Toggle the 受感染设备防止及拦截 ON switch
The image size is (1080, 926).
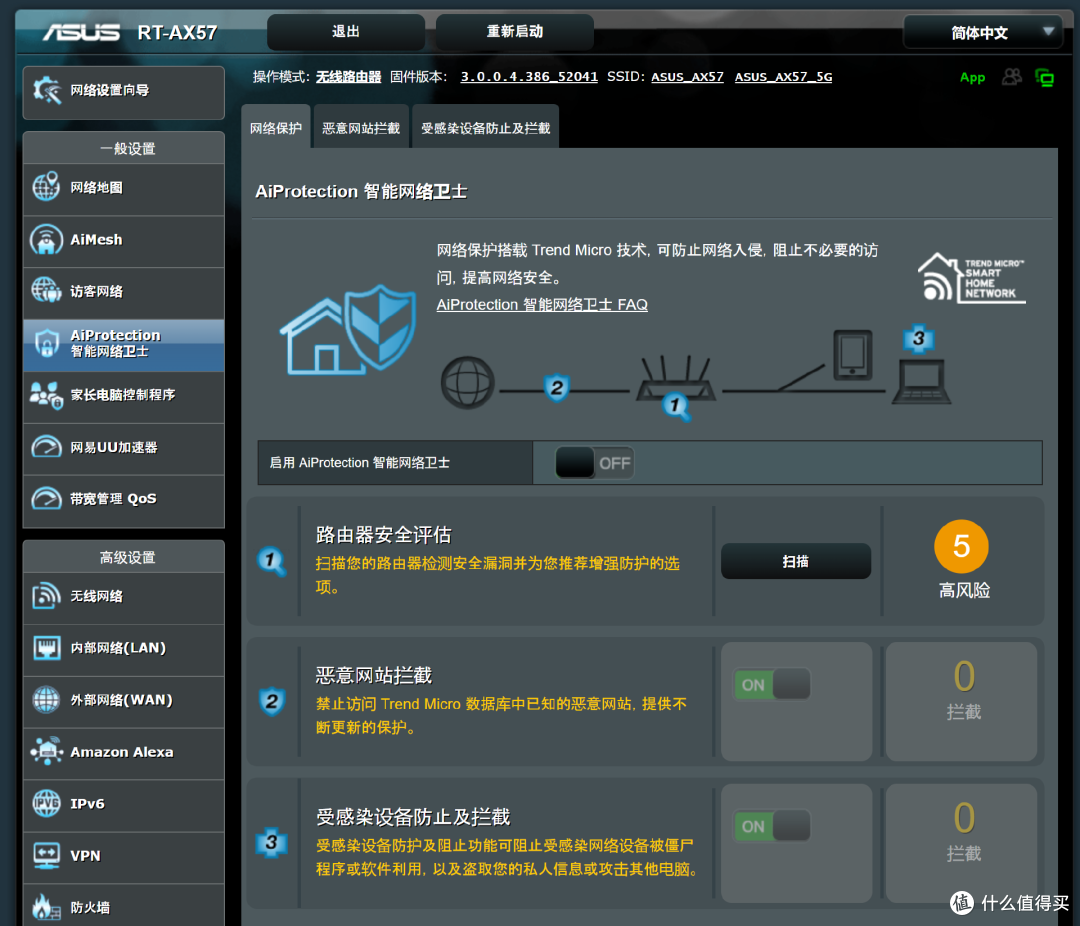771,826
